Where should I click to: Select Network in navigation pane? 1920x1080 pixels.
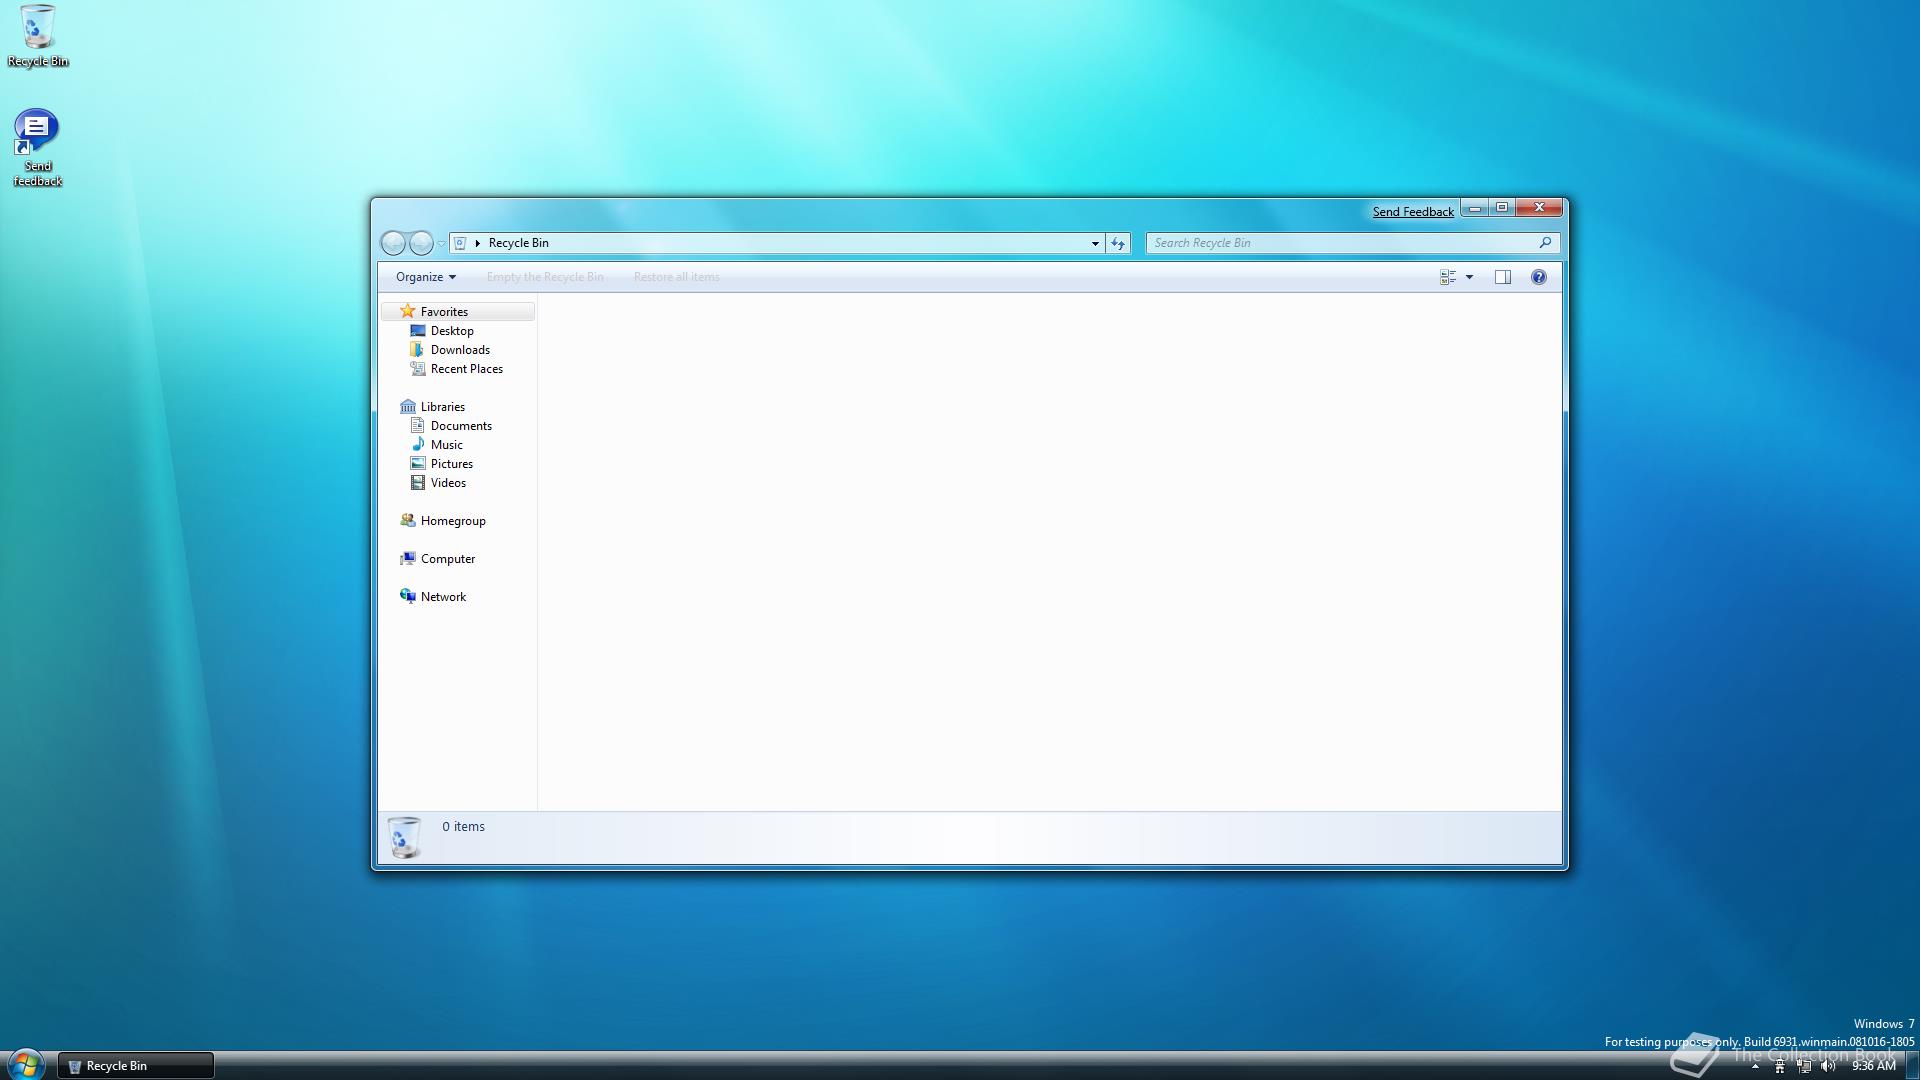(x=443, y=597)
